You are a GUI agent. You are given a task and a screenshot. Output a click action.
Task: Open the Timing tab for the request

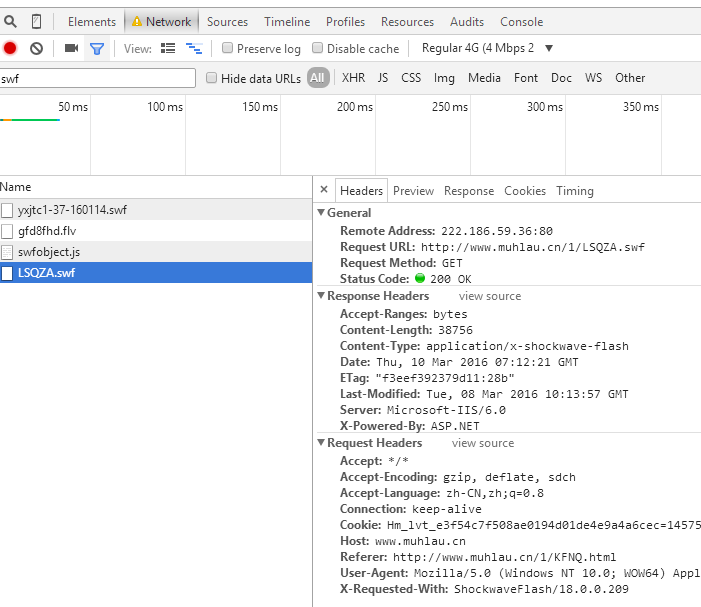click(x=574, y=191)
